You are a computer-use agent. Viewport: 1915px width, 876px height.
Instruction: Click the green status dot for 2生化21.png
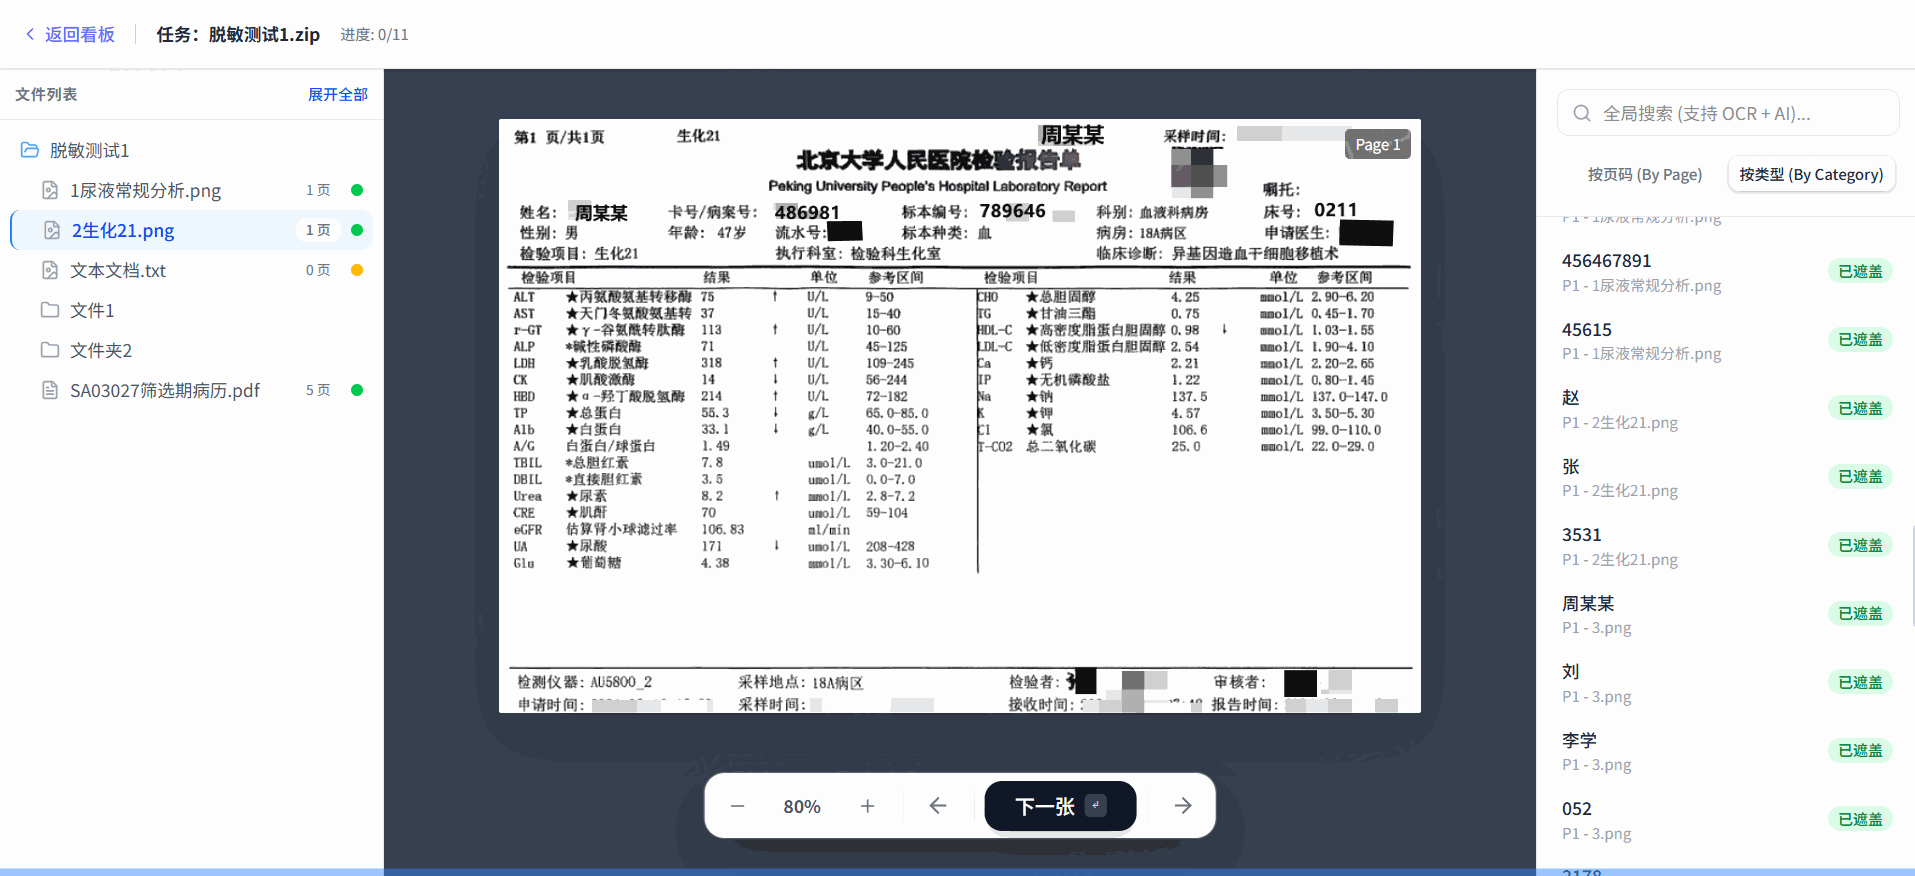coord(357,230)
